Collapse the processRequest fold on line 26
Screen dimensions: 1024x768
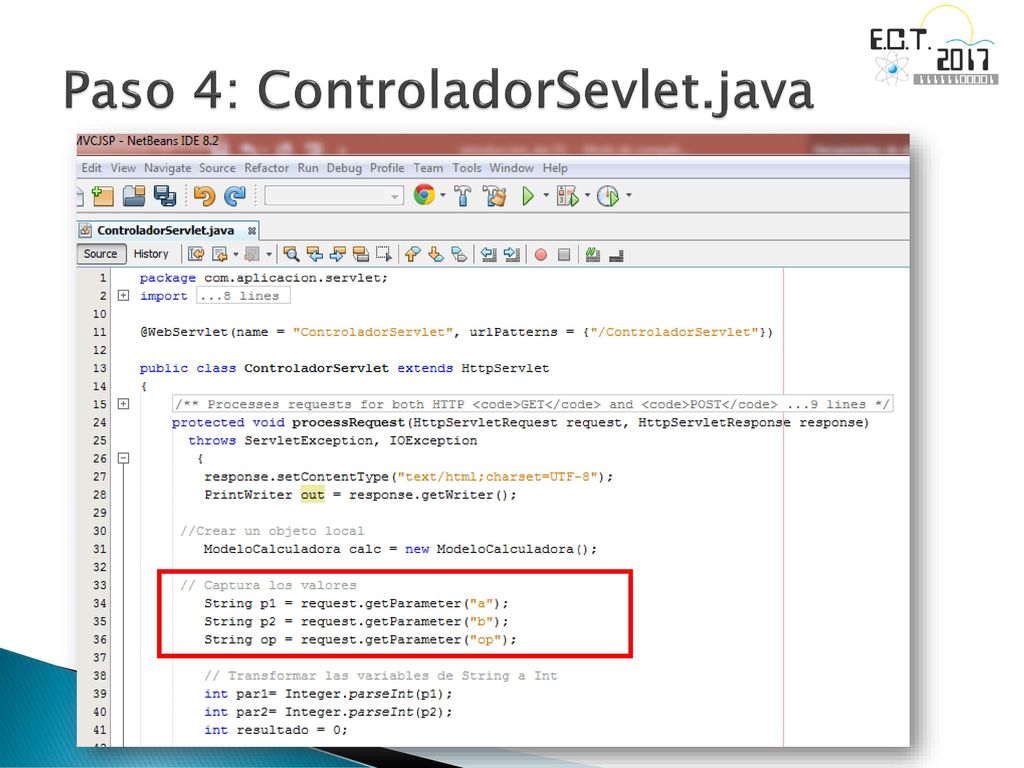[x=123, y=458]
